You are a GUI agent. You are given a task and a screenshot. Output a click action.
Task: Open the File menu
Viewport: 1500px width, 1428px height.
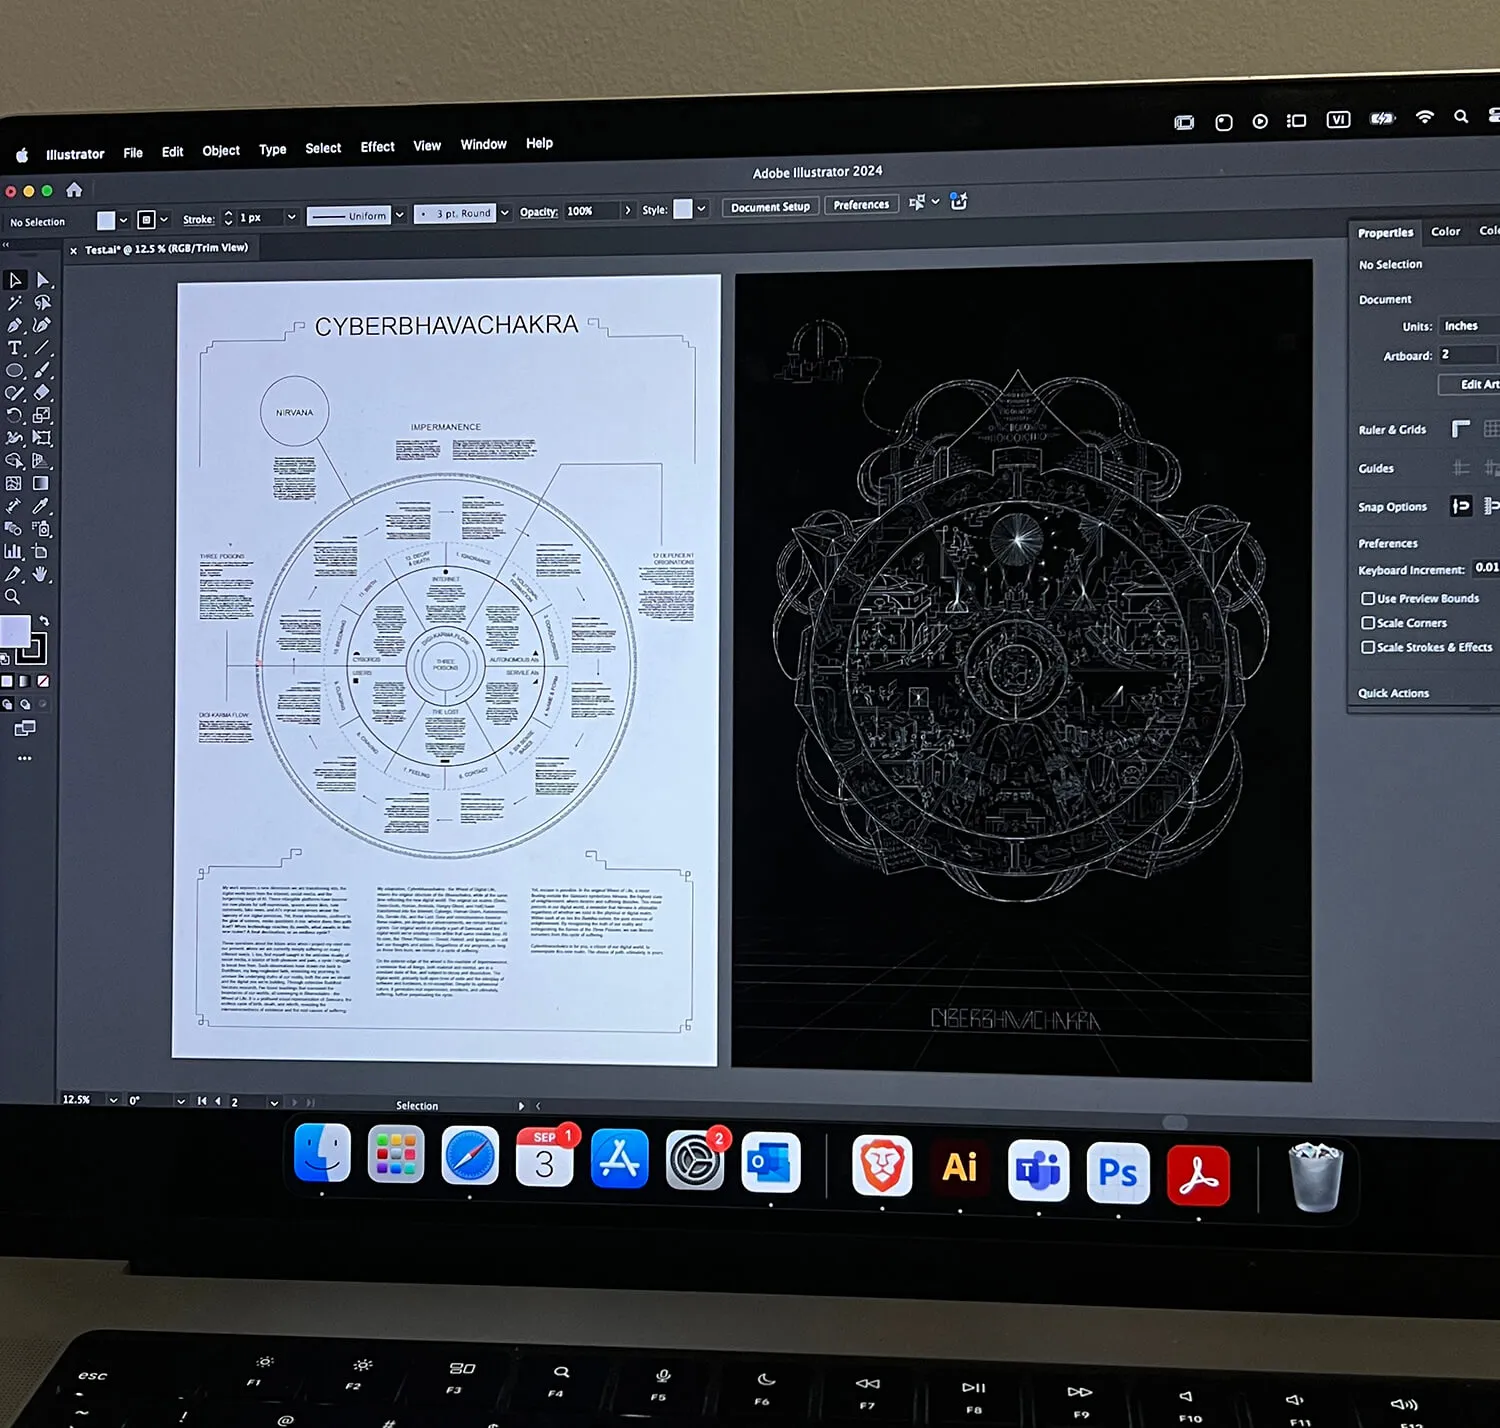point(133,153)
